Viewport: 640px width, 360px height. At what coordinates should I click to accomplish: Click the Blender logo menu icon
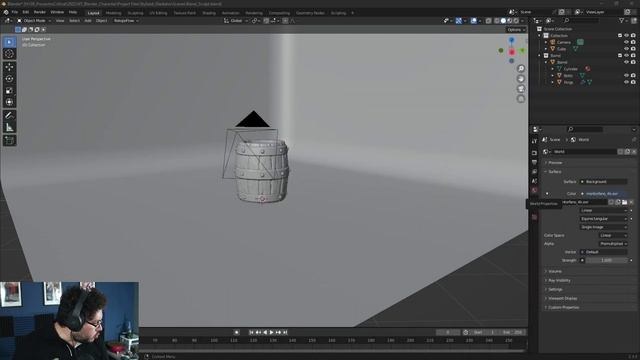pos(6,12)
